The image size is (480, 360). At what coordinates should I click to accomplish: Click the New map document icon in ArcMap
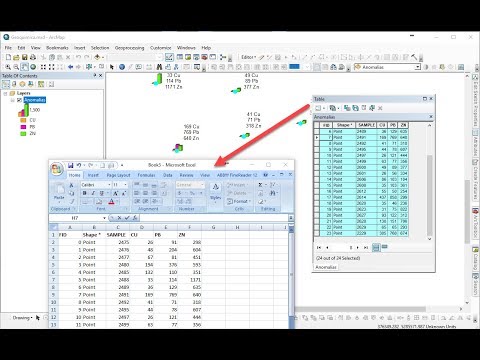click(8, 57)
